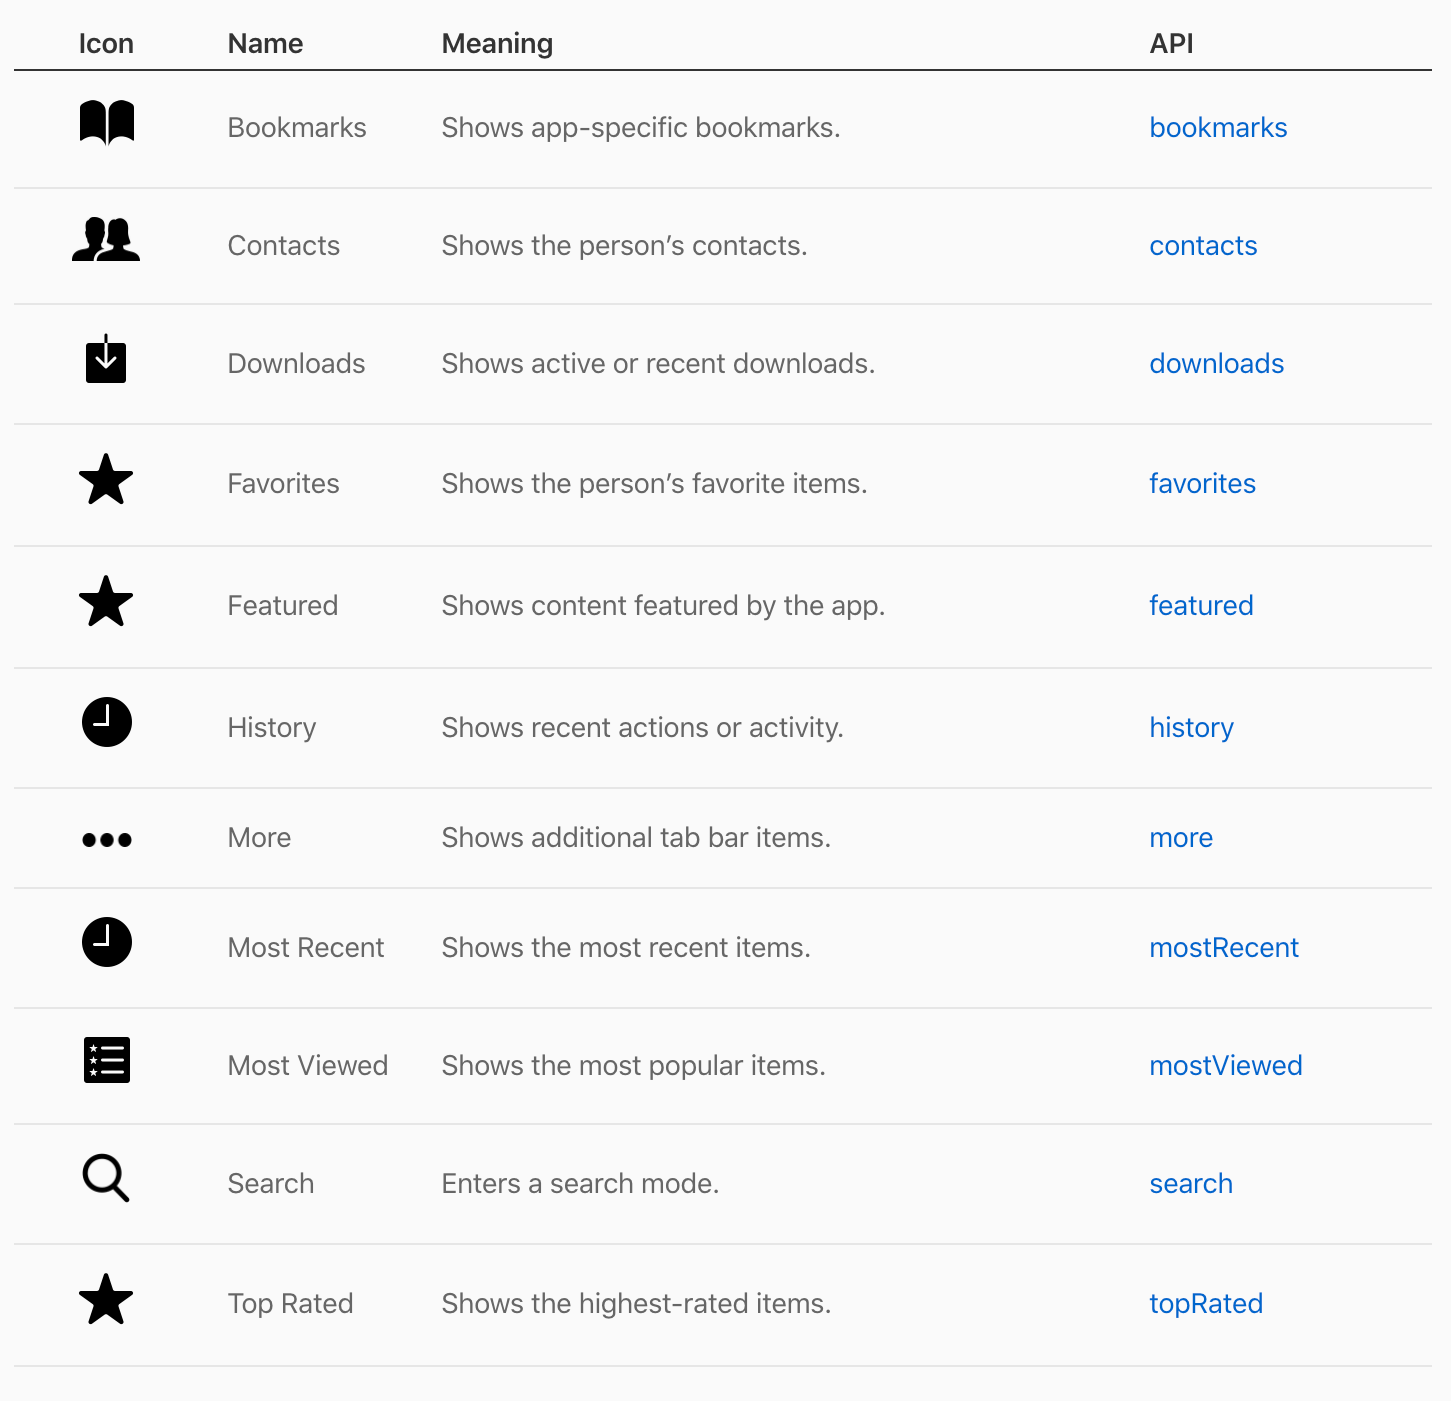Follow the mostViewed API link
The height and width of the screenshot is (1401, 1451).
point(1226,1066)
